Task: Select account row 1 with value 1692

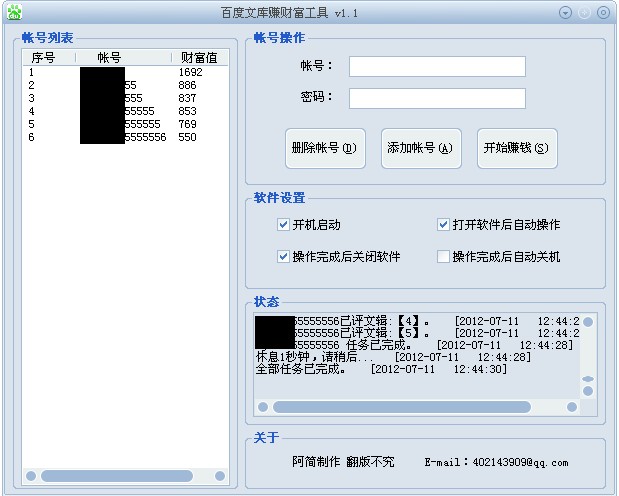Action: [x=125, y=72]
